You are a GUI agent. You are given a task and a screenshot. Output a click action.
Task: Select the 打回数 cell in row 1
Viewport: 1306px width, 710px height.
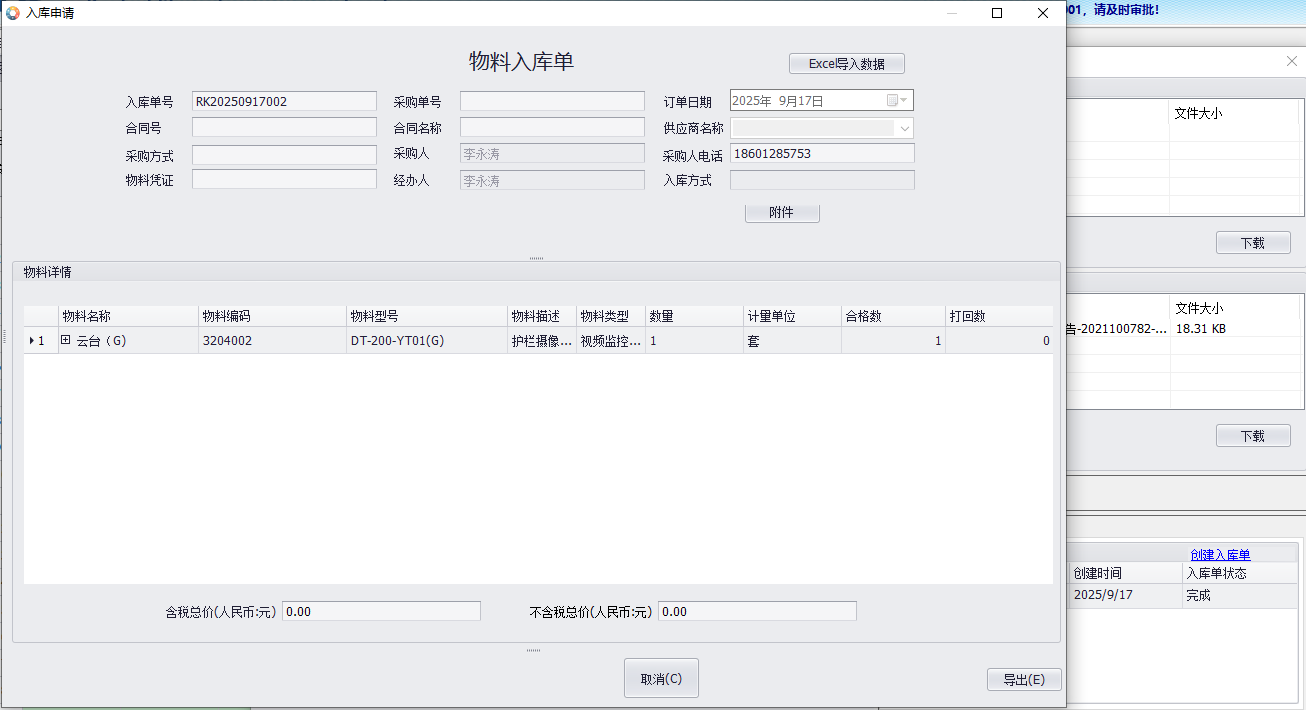998,341
